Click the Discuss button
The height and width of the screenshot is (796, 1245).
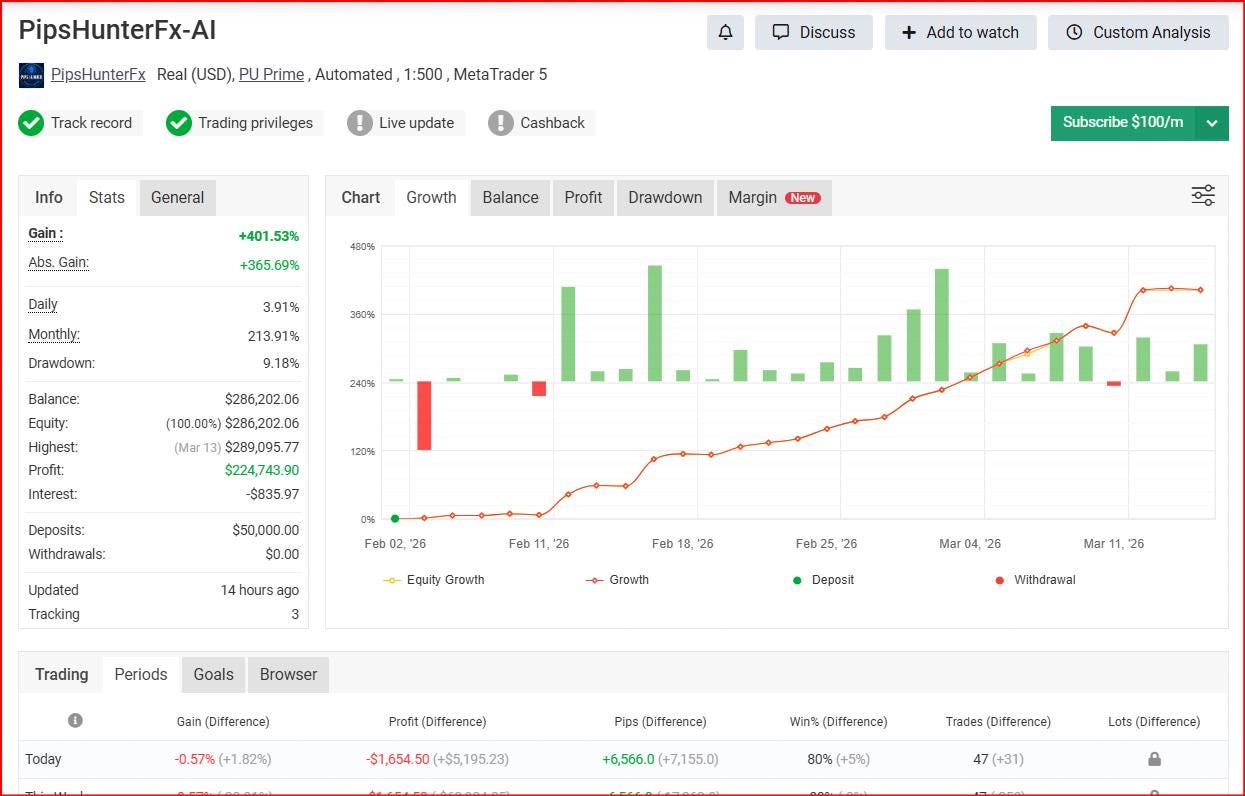point(814,32)
